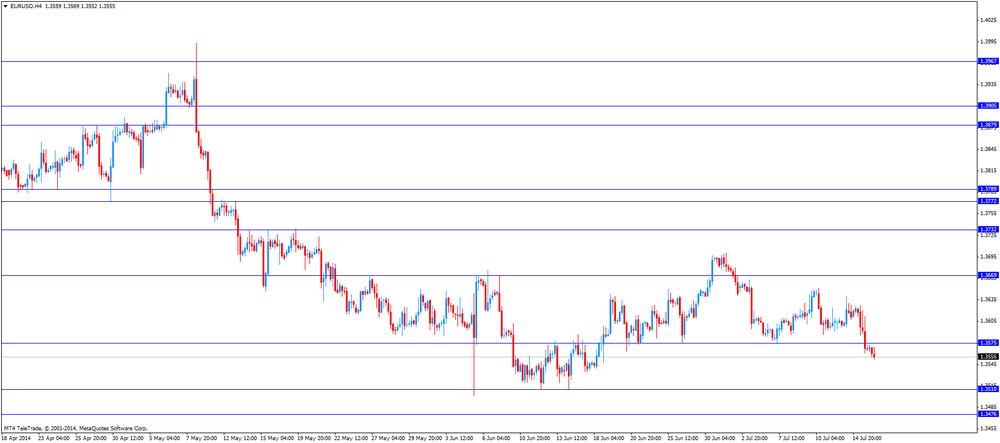Click the 25 Apr 20:00 time label
Viewport: 1000px width, 443px height.
click(91, 439)
